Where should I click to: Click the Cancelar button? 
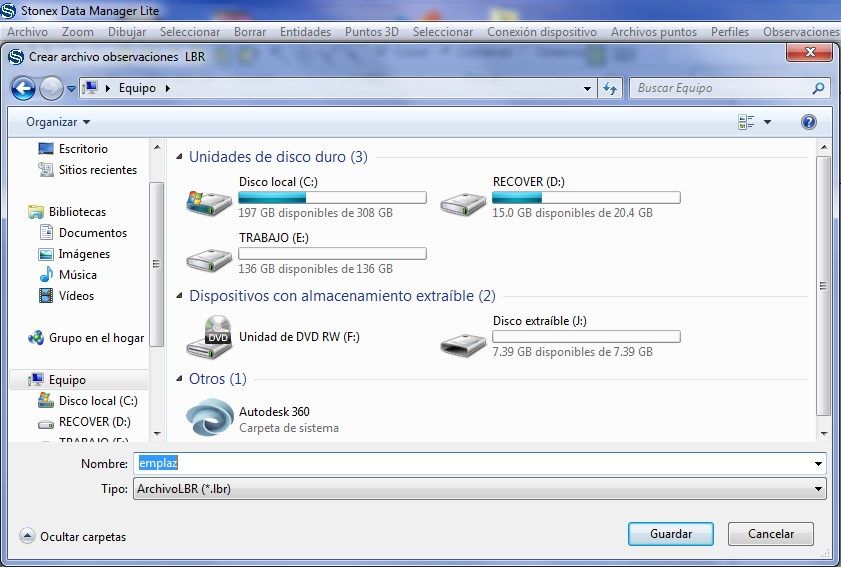coord(771,534)
